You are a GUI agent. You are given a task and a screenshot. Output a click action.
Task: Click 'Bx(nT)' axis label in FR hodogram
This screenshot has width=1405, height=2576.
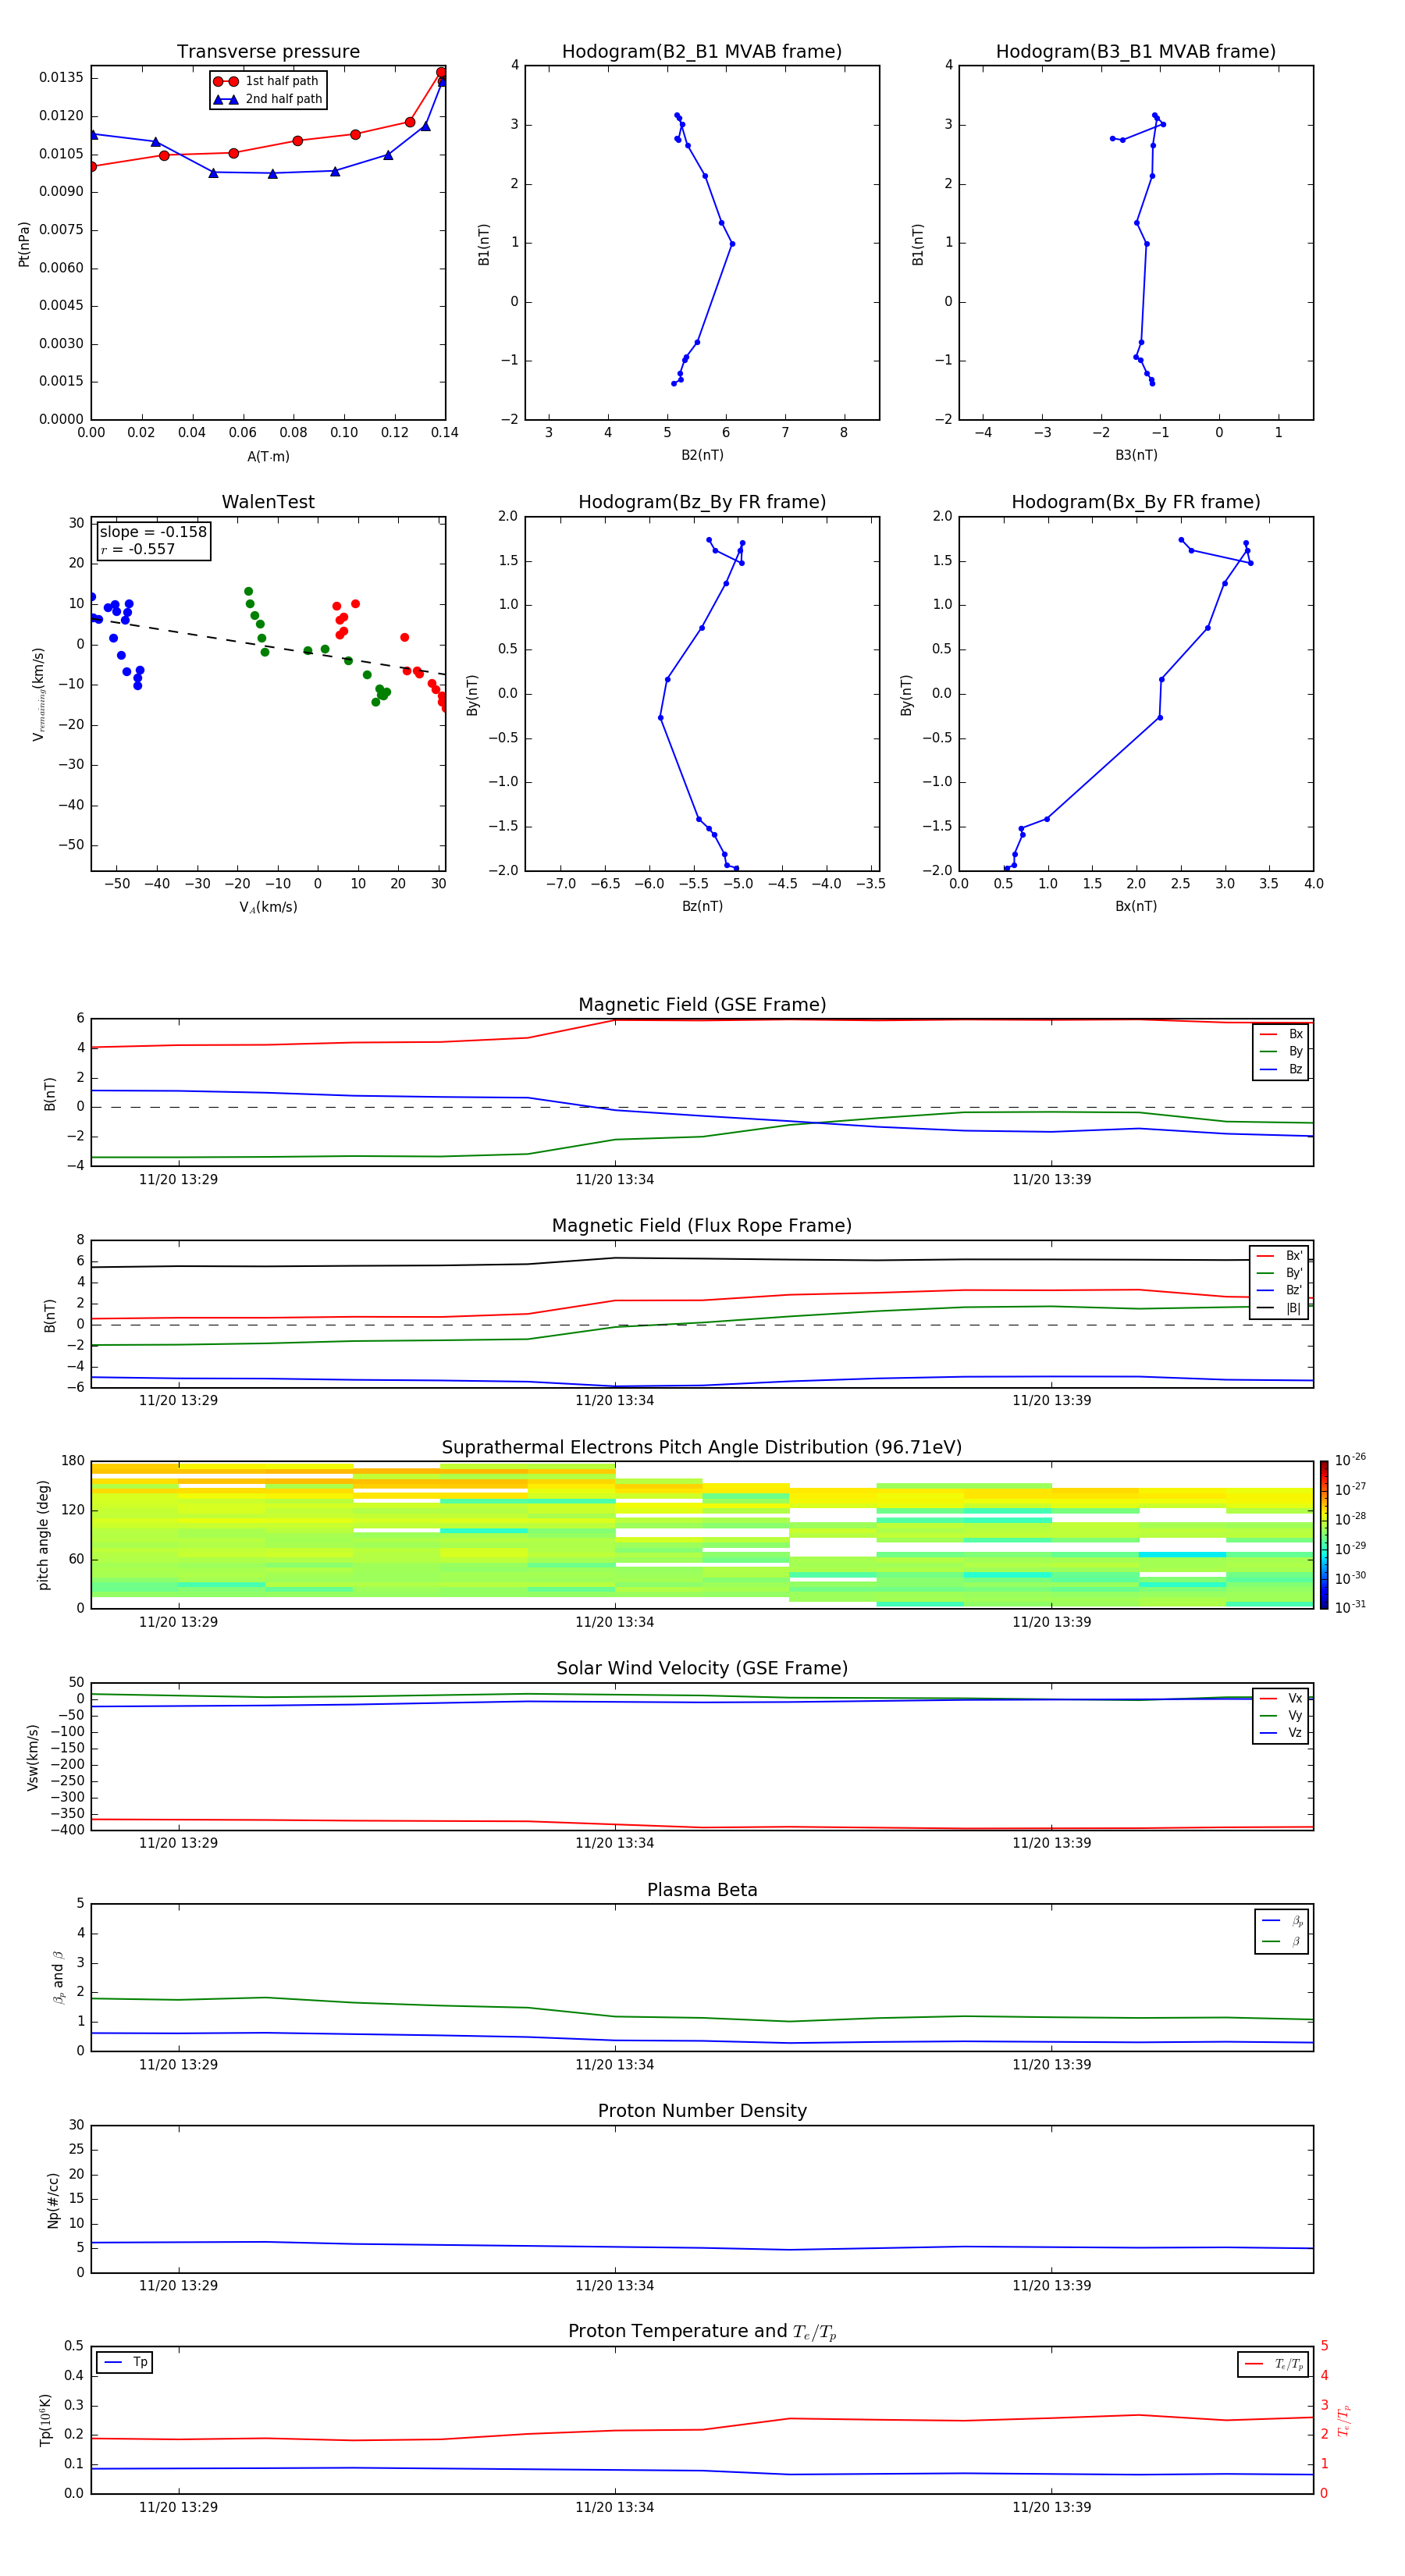tap(1136, 906)
